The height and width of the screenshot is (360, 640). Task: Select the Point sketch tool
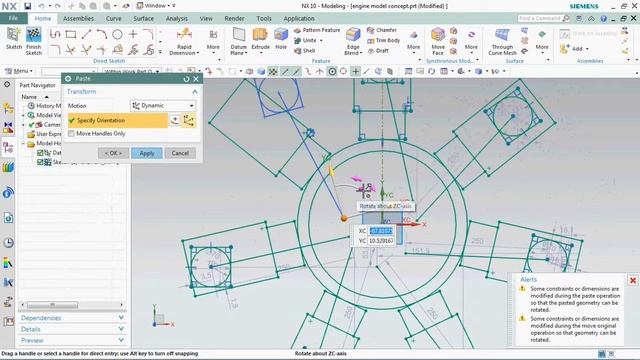(x=133, y=34)
